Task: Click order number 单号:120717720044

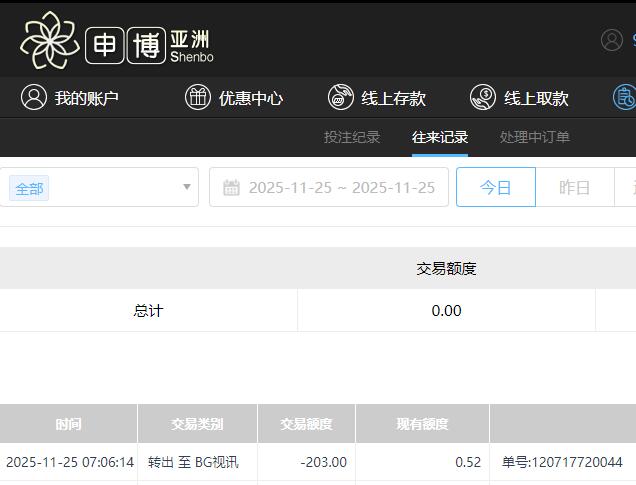Action: point(562,462)
